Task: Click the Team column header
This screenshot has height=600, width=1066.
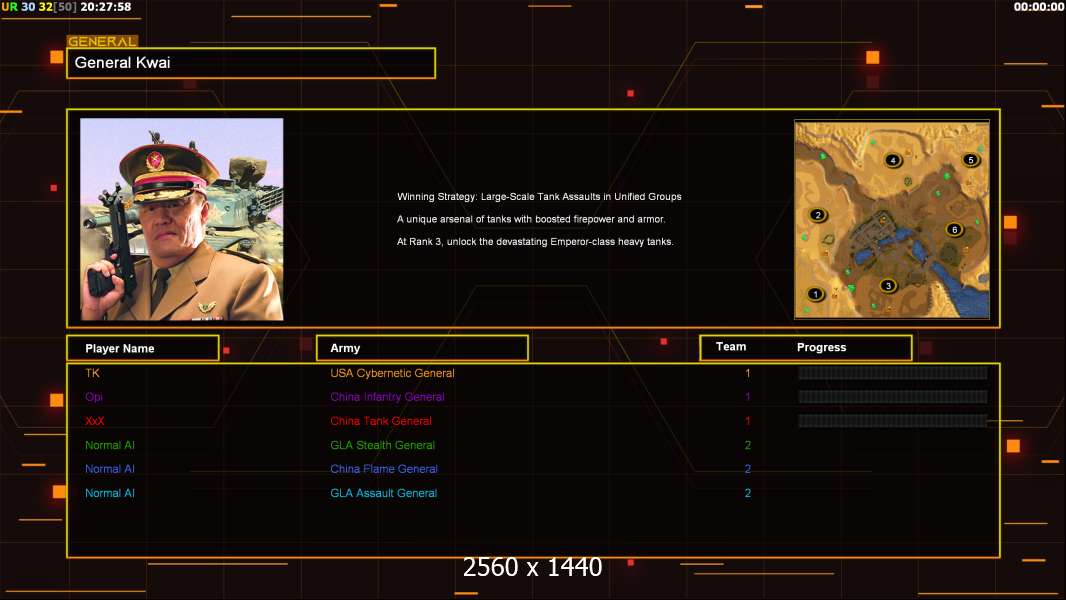Action: click(x=731, y=347)
